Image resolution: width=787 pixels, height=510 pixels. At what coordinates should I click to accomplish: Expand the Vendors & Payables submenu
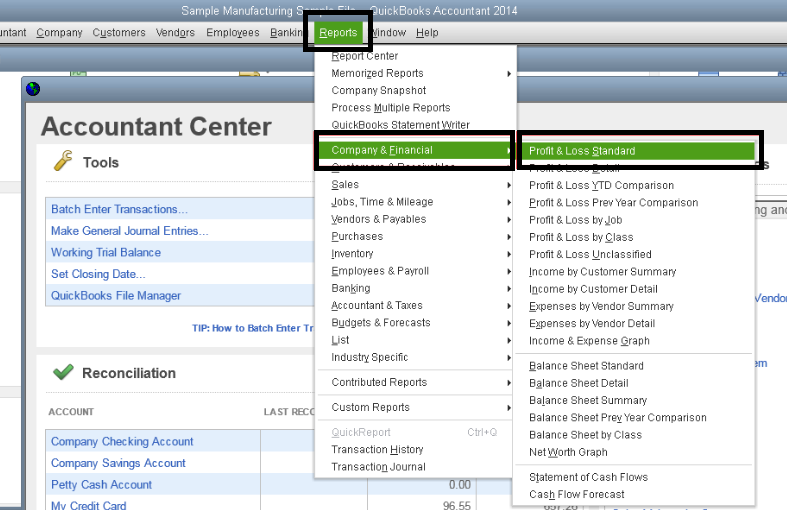[415, 219]
